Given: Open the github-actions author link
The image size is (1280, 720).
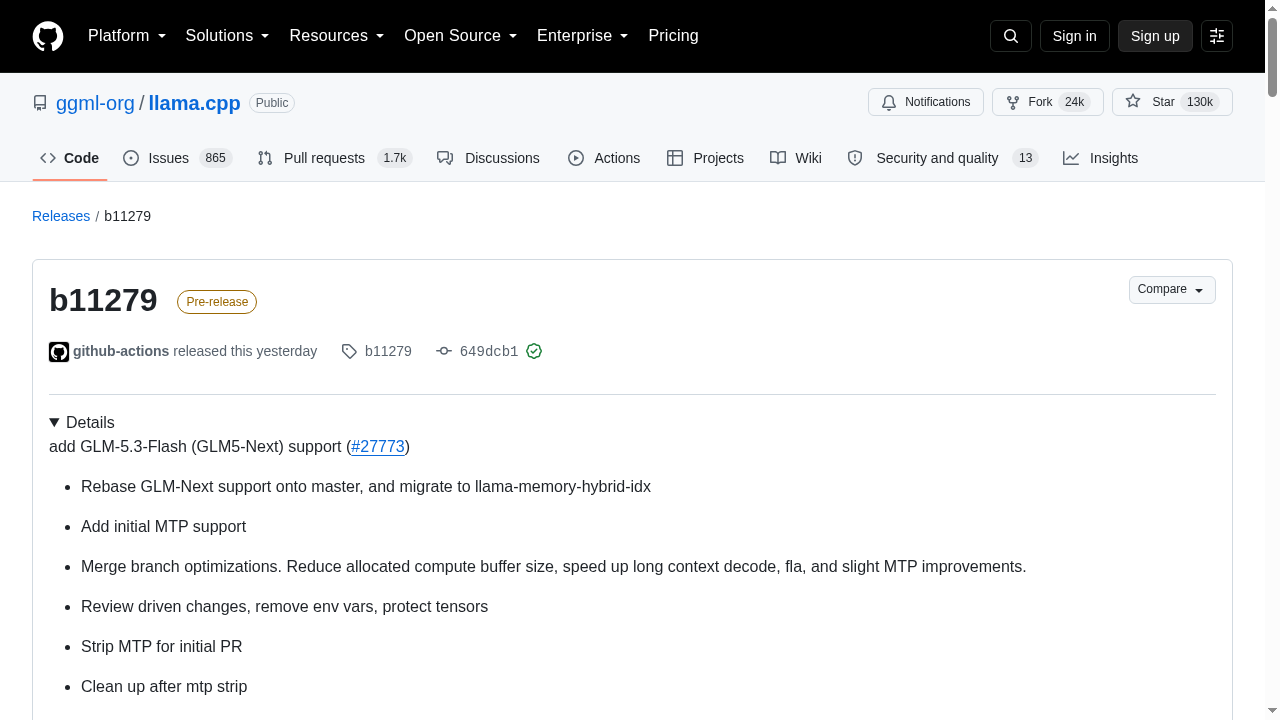Looking at the screenshot, I should [121, 351].
